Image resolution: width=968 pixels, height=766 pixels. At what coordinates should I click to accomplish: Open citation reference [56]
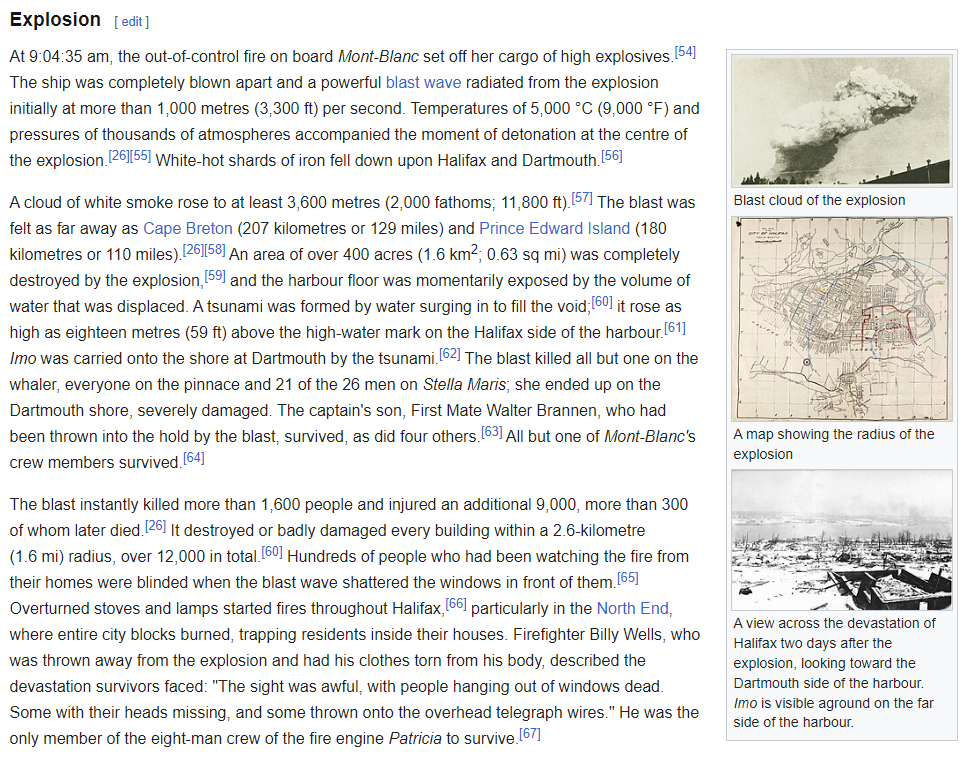[612, 156]
